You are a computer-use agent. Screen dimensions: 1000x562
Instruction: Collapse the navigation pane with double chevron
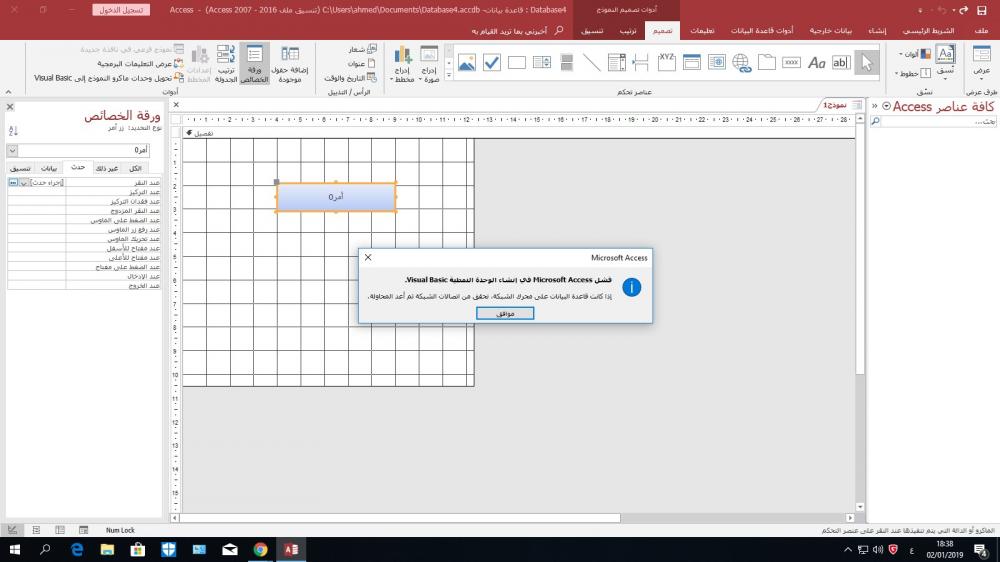(875, 107)
